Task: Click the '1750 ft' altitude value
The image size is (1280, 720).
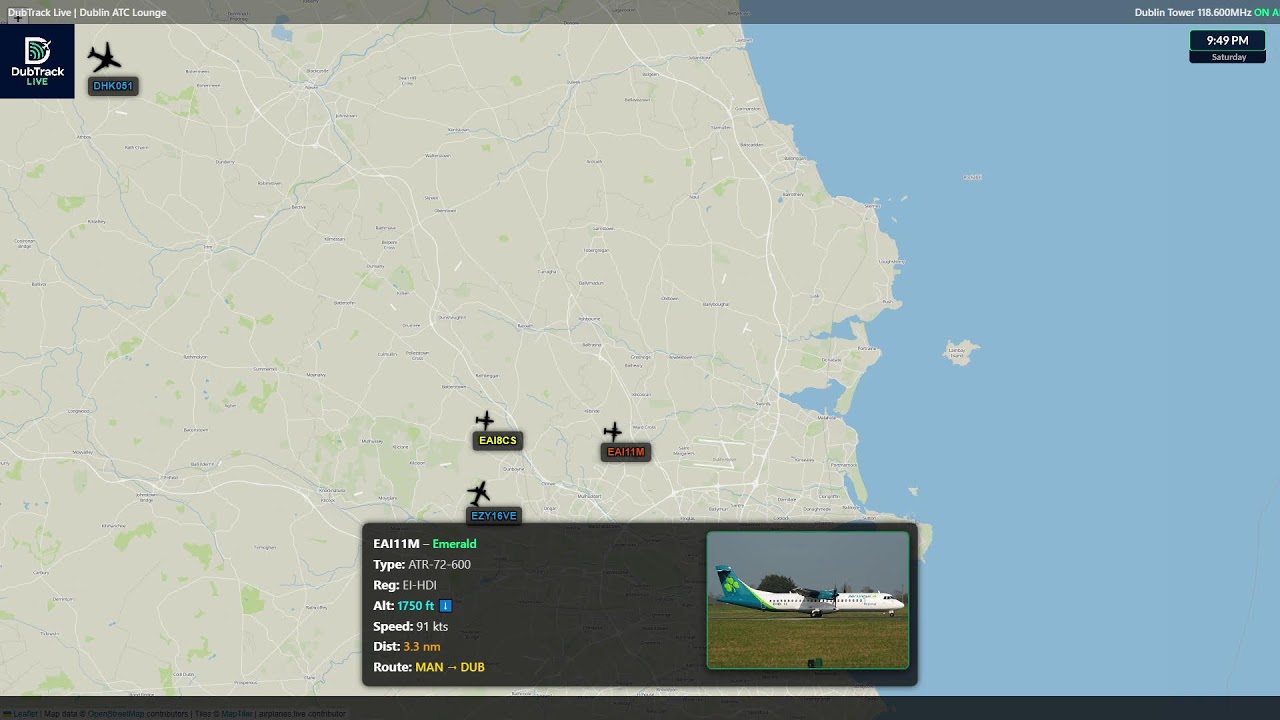Action: (x=416, y=606)
